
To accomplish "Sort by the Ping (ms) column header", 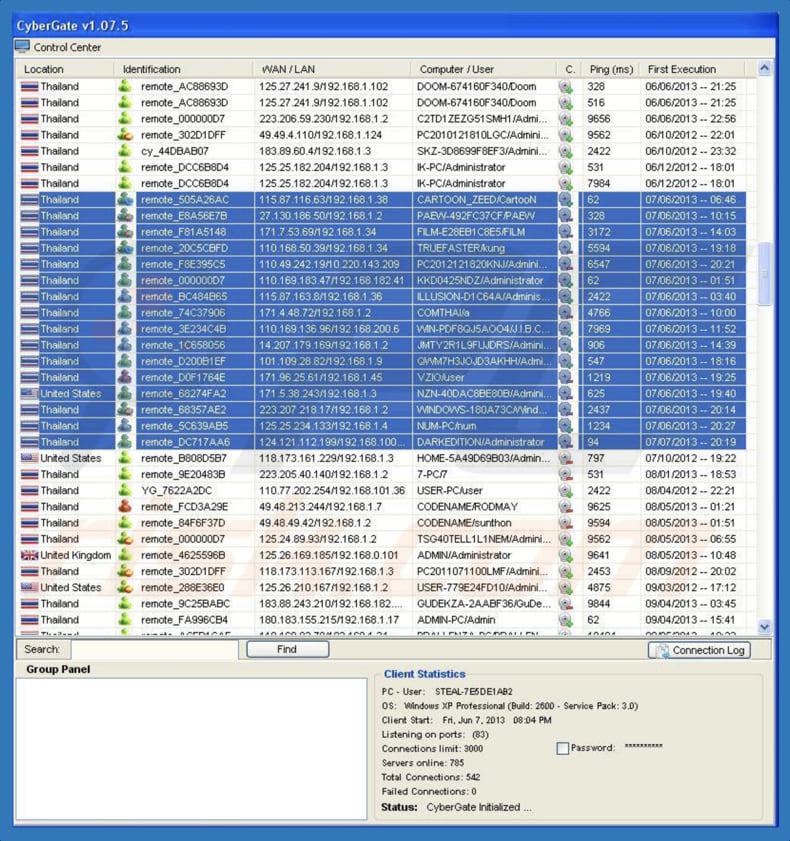I will tap(611, 69).
